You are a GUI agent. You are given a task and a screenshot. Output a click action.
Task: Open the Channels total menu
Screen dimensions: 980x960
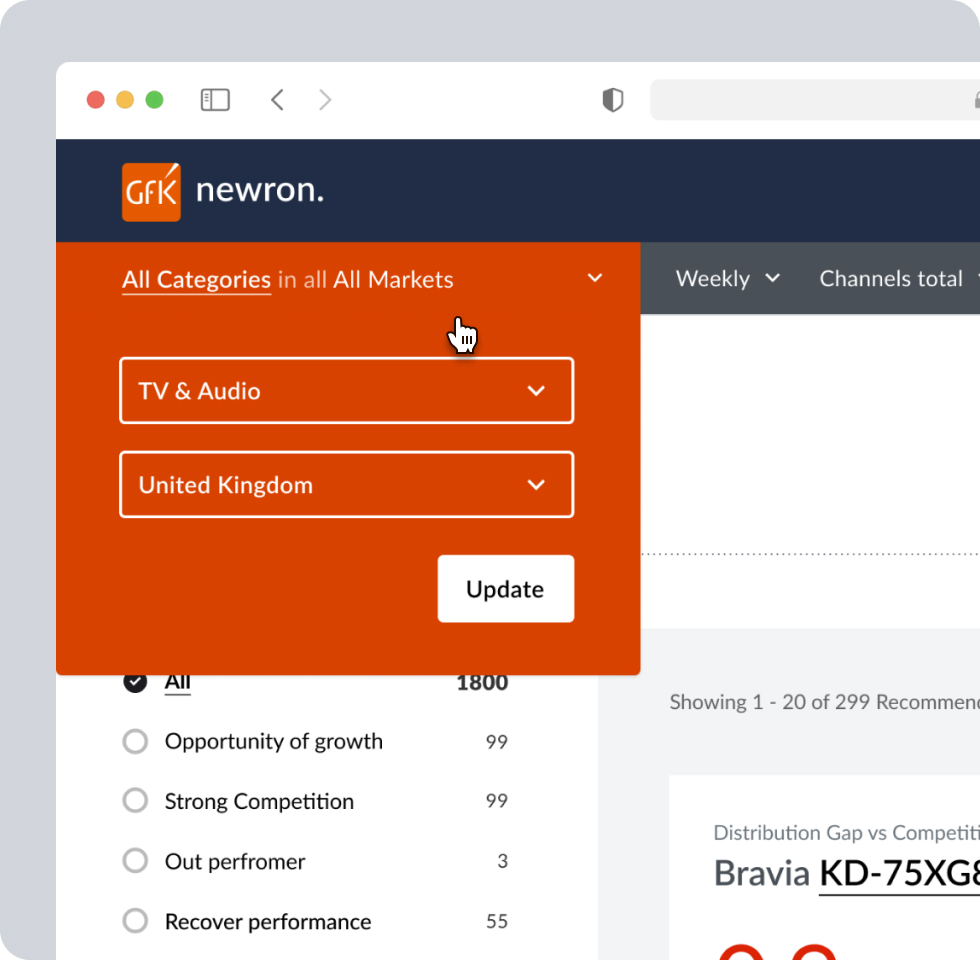895,279
